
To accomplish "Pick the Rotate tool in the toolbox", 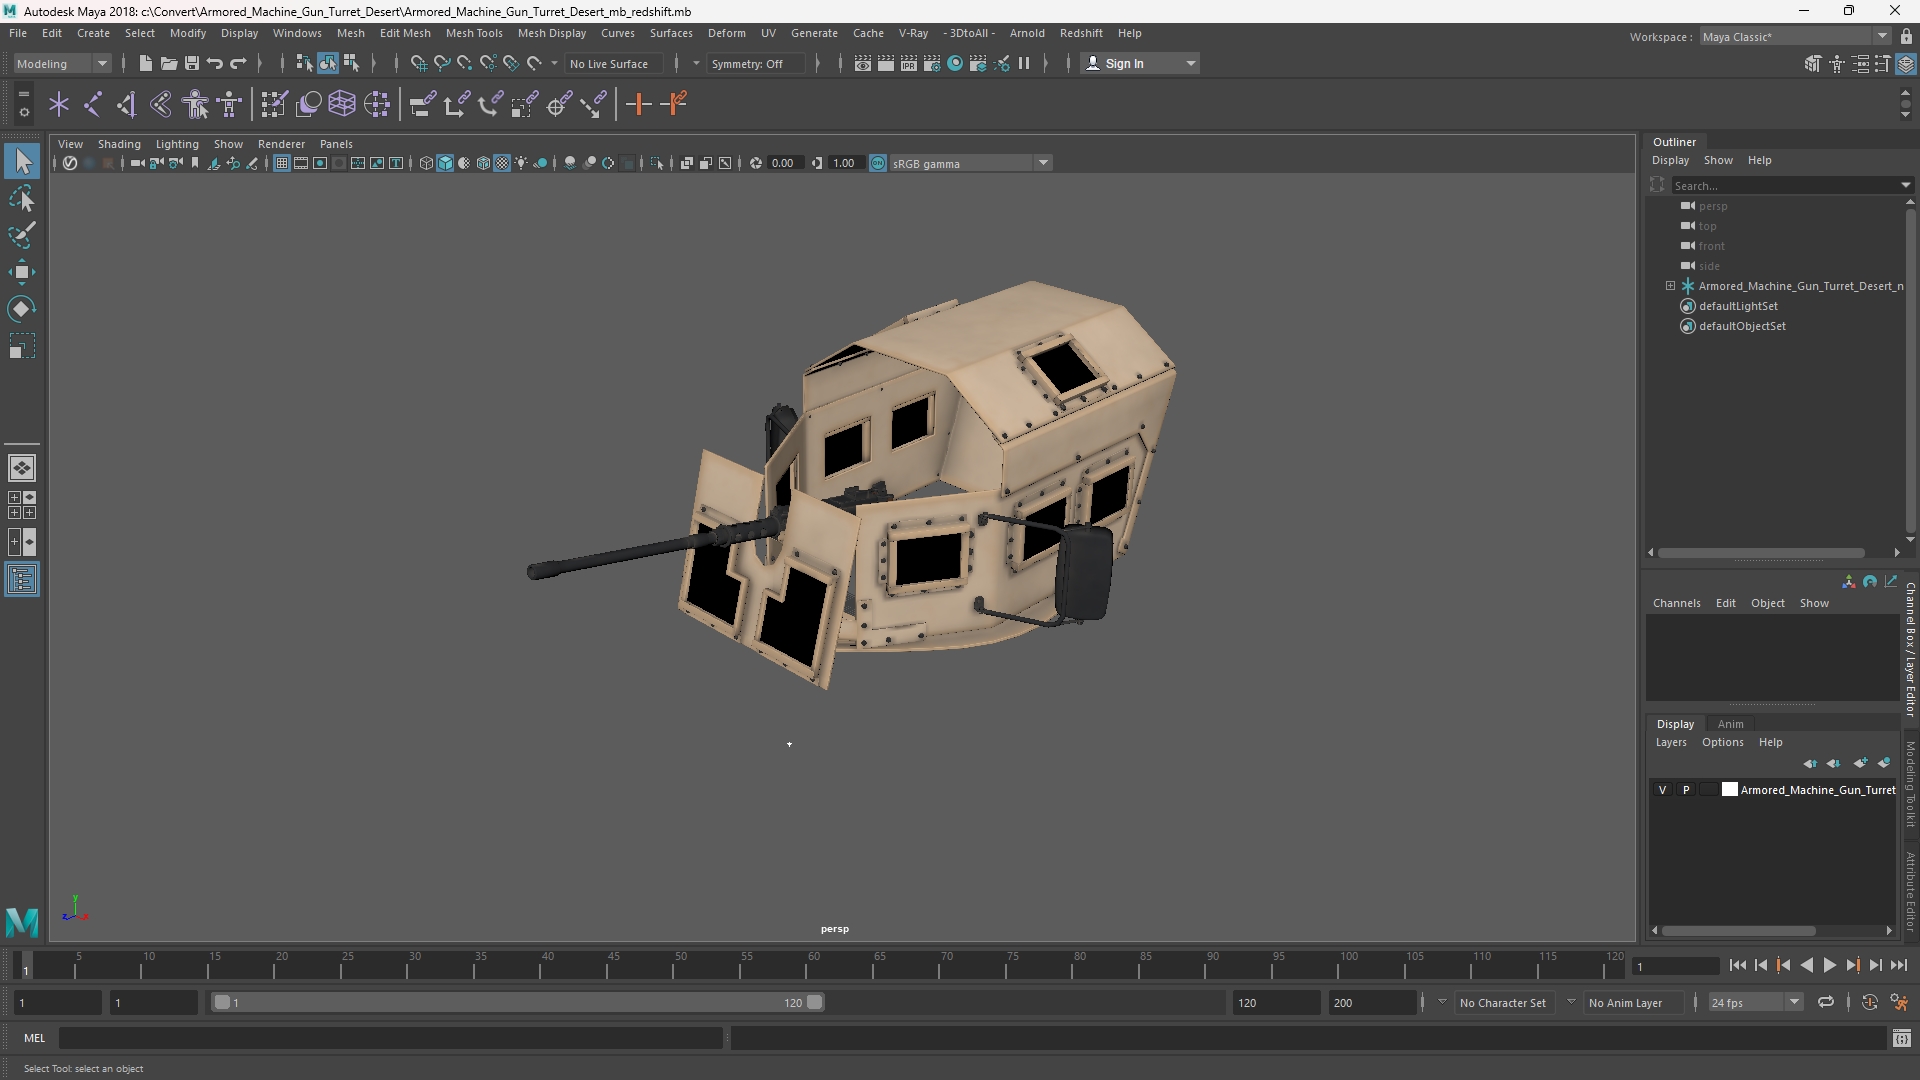I will tap(22, 309).
